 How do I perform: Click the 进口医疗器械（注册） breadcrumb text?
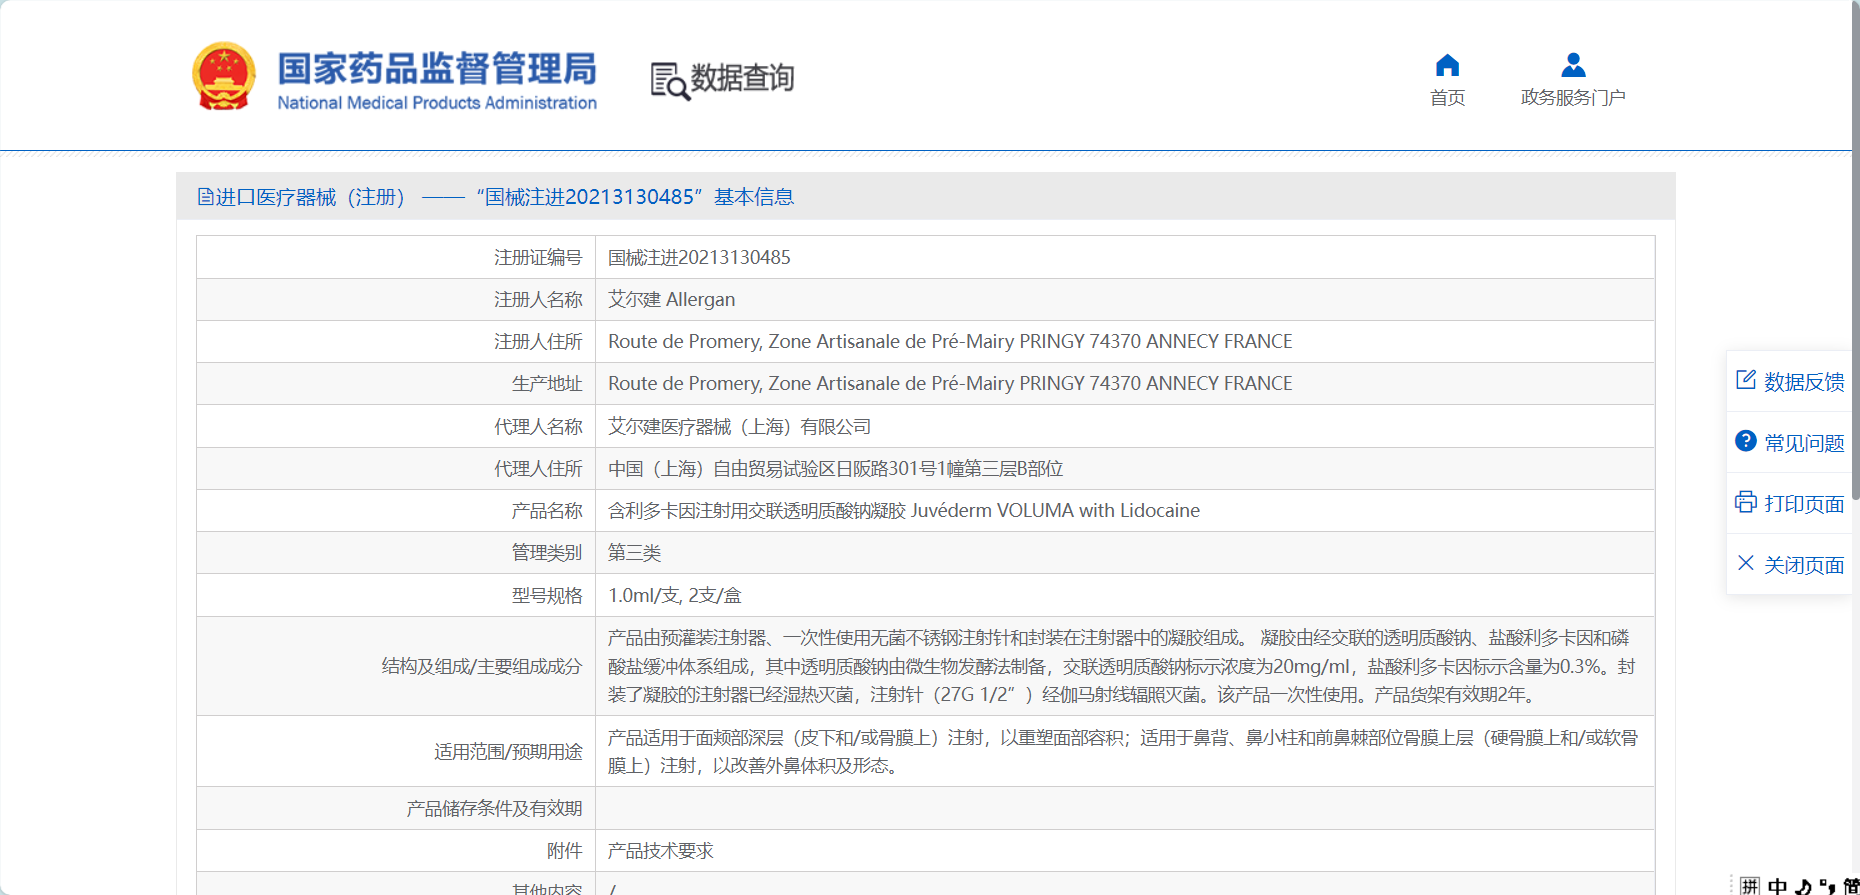(310, 197)
